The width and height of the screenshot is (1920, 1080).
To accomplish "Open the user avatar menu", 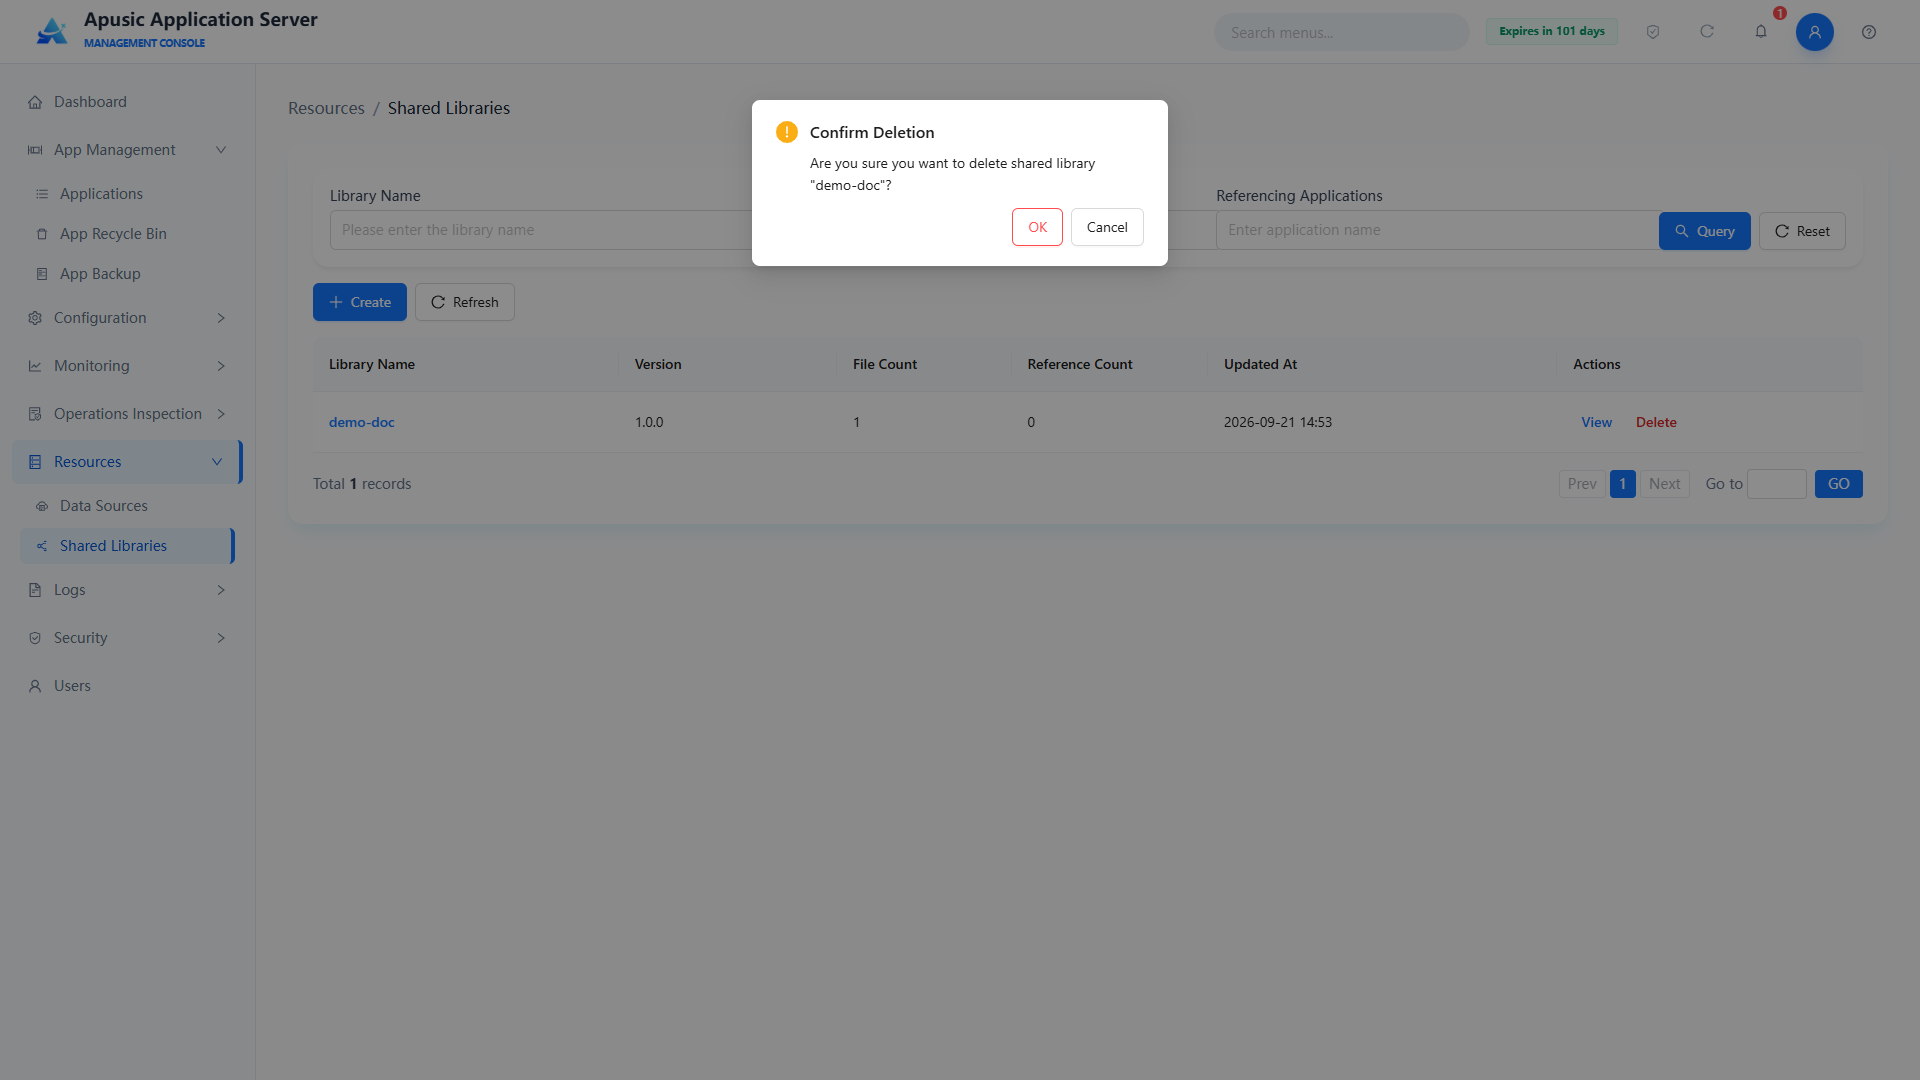I will click(x=1815, y=32).
